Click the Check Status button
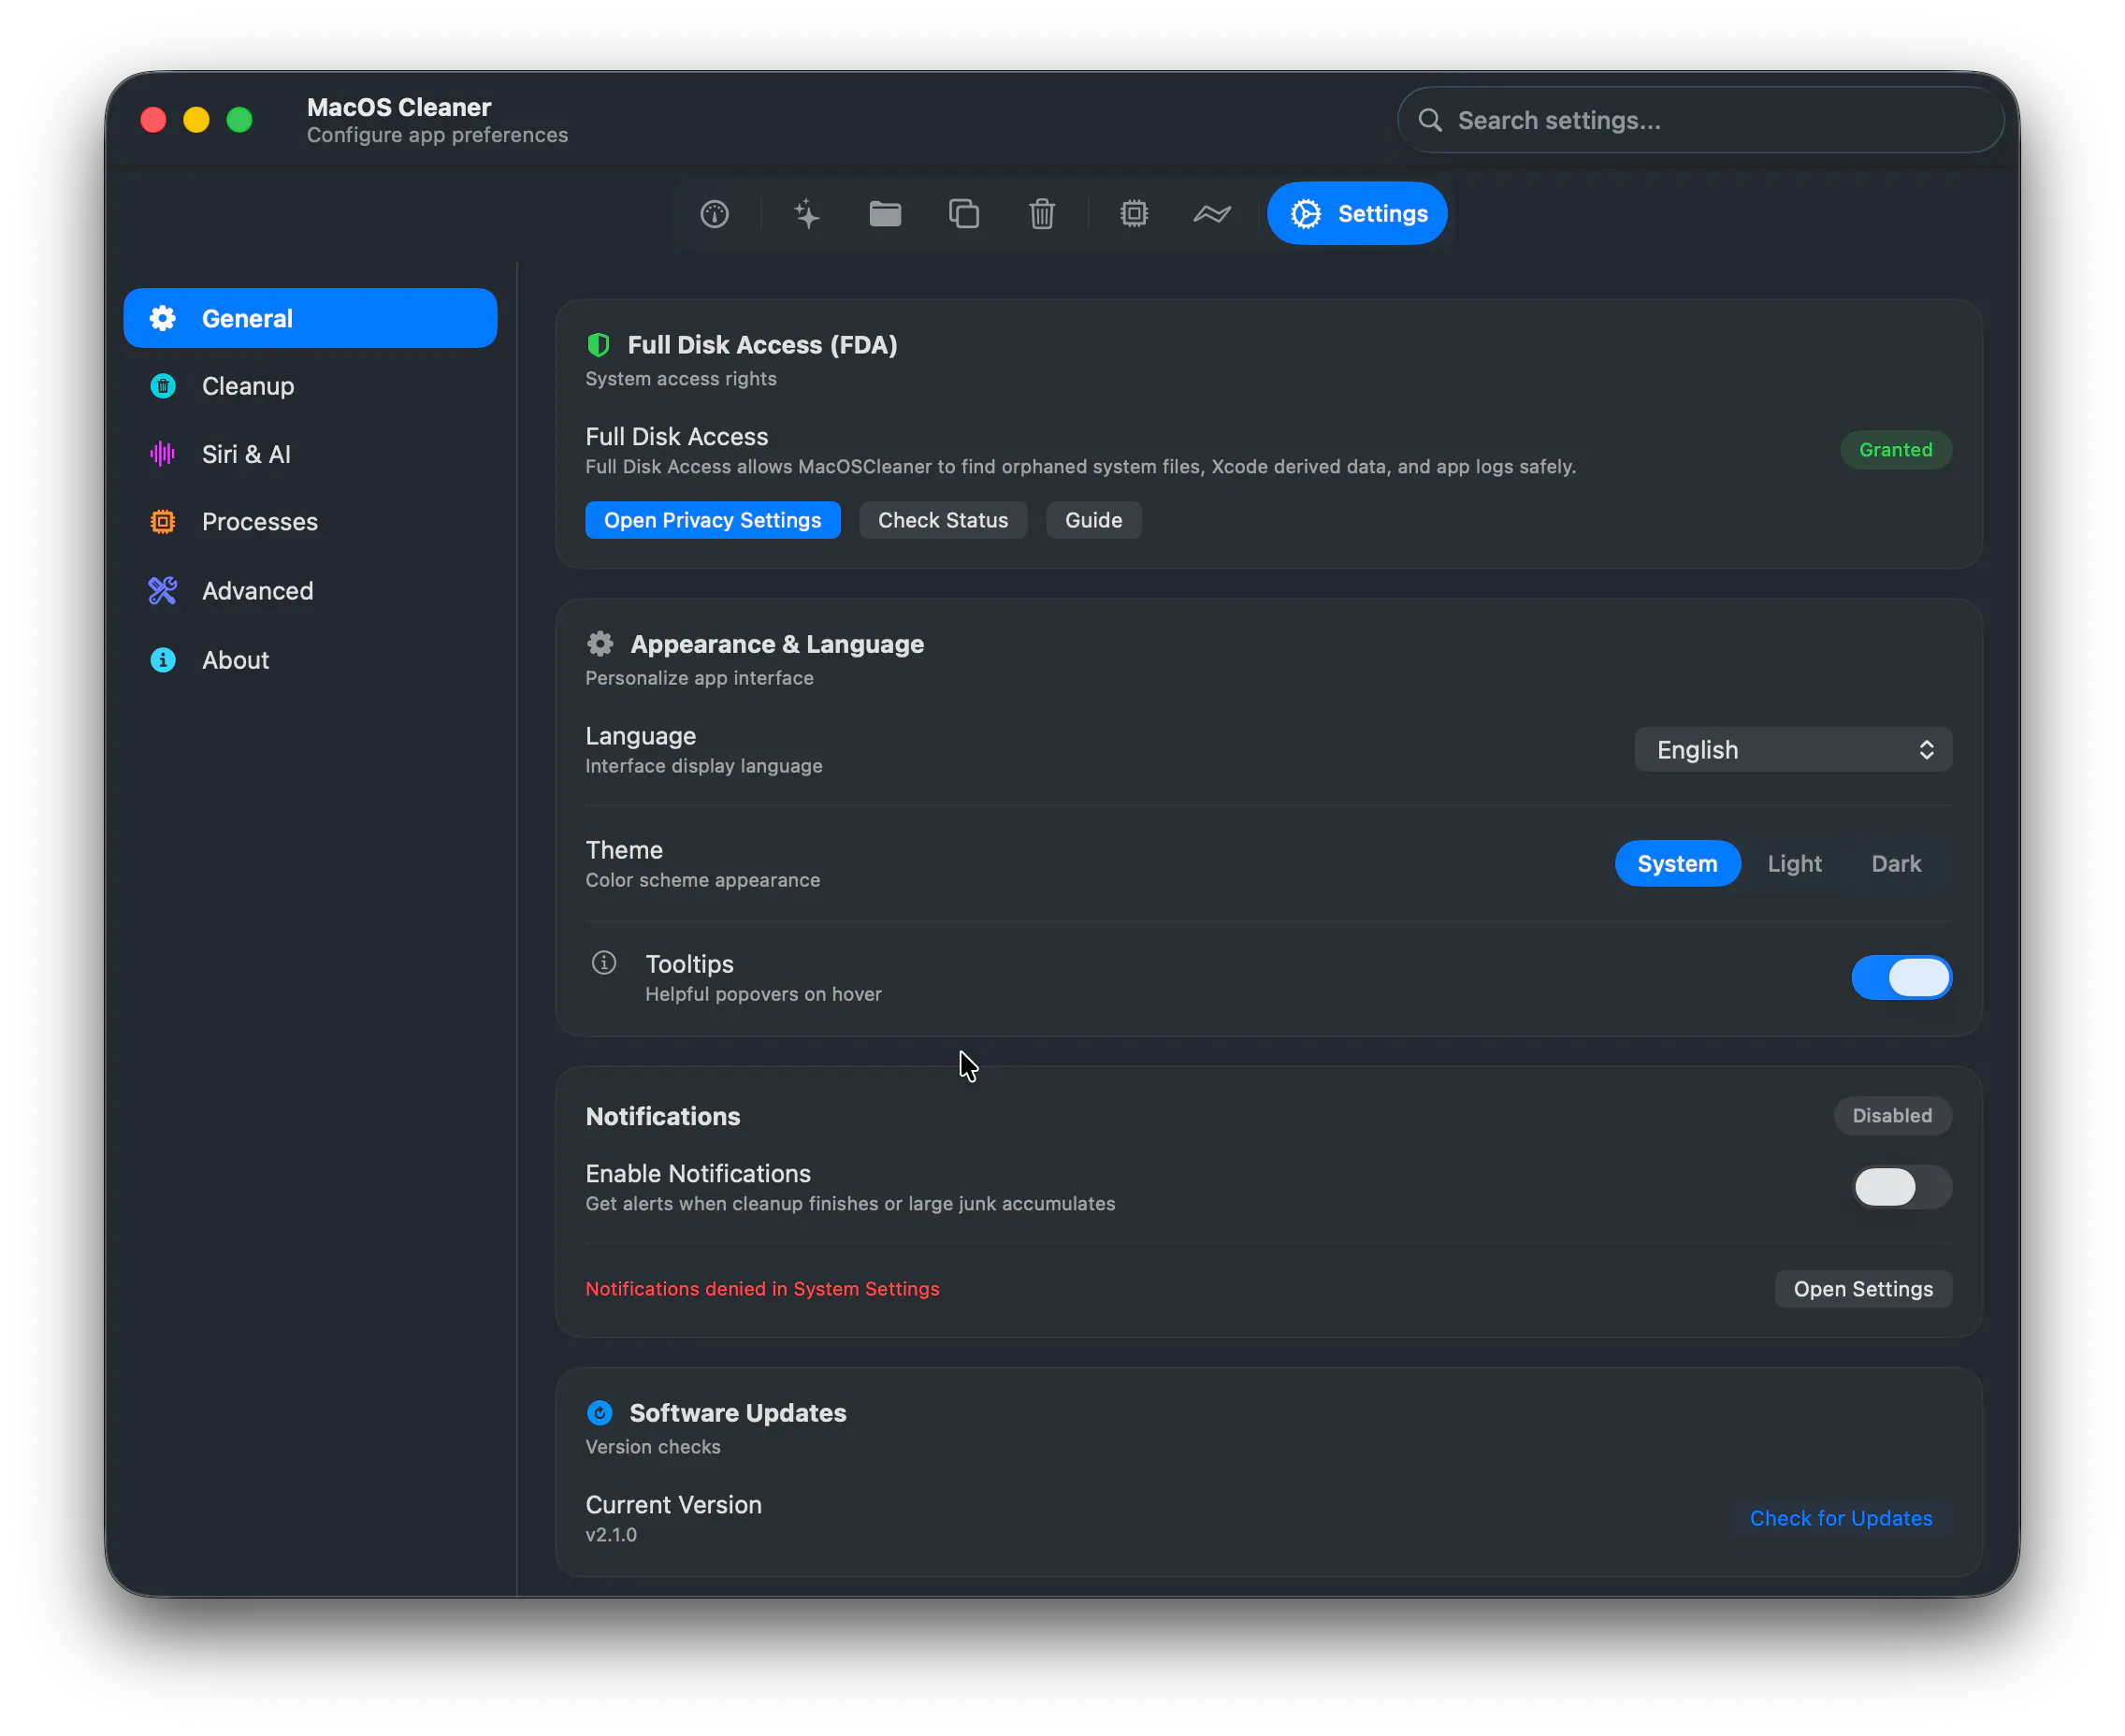Image resolution: width=2125 pixels, height=1736 pixels. point(942,520)
